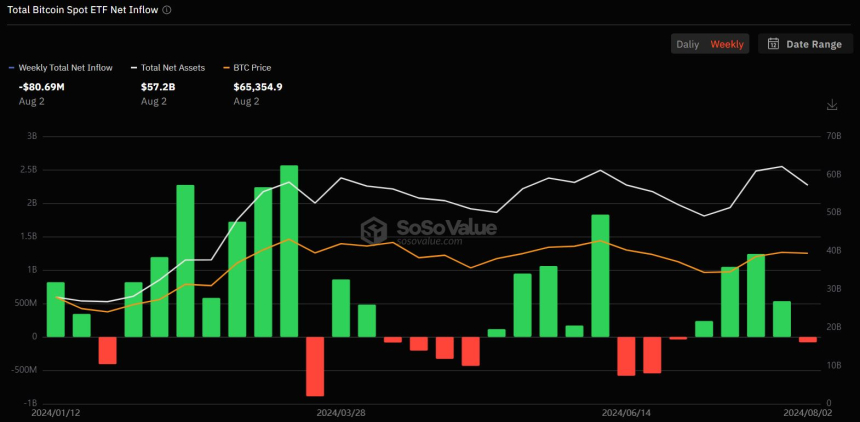Image resolution: width=860 pixels, height=422 pixels.
Task: Select the largest red outflow bar
Action: pyautogui.click(x=315, y=366)
